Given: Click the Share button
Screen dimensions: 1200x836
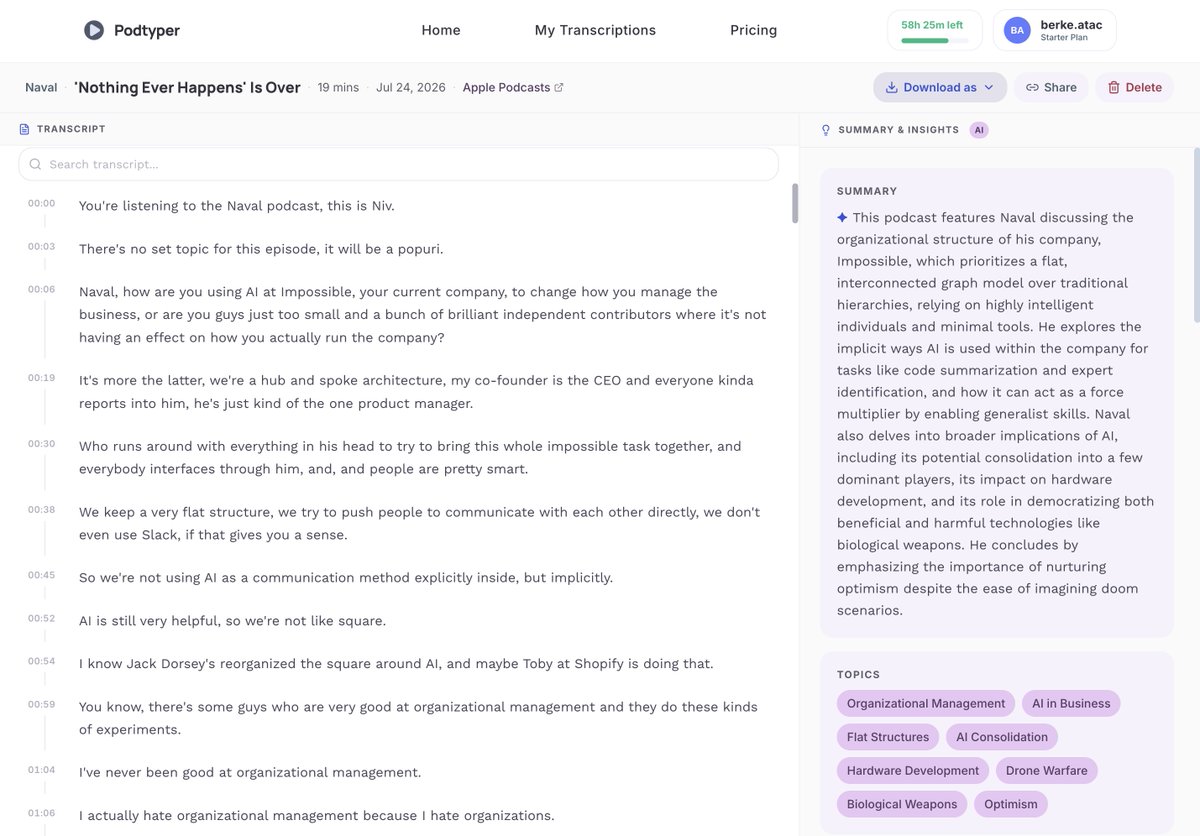Looking at the screenshot, I should [x=1051, y=87].
